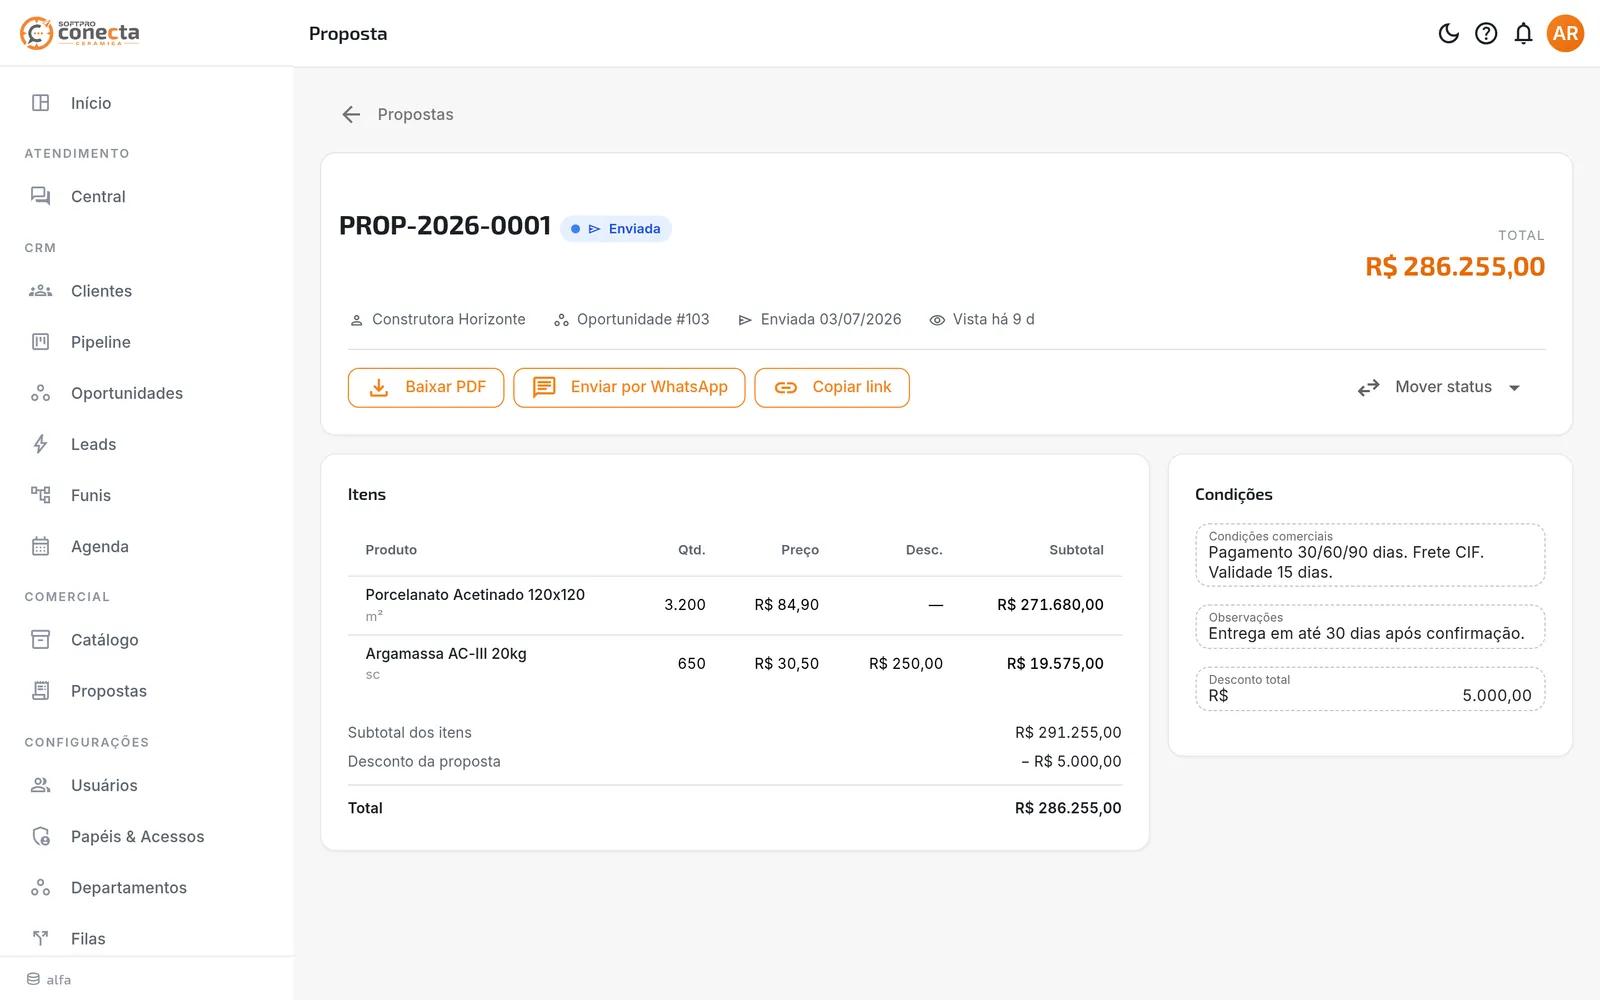Viewport: 1600px width, 1000px height.
Task: Click the R$ 291.255,00 subtotal dos itens value
Action: 1068,733
